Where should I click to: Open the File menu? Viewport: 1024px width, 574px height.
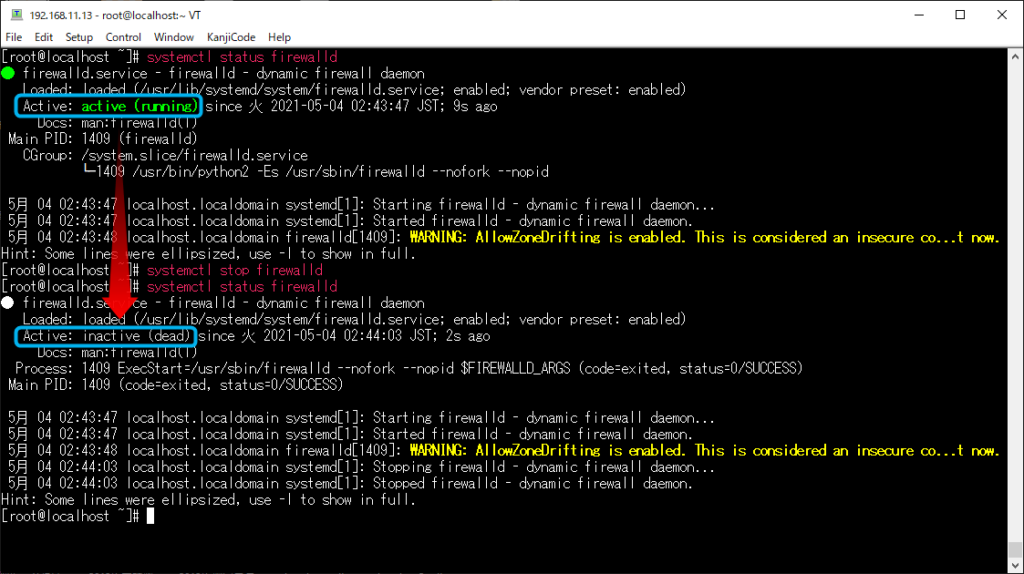14,37
